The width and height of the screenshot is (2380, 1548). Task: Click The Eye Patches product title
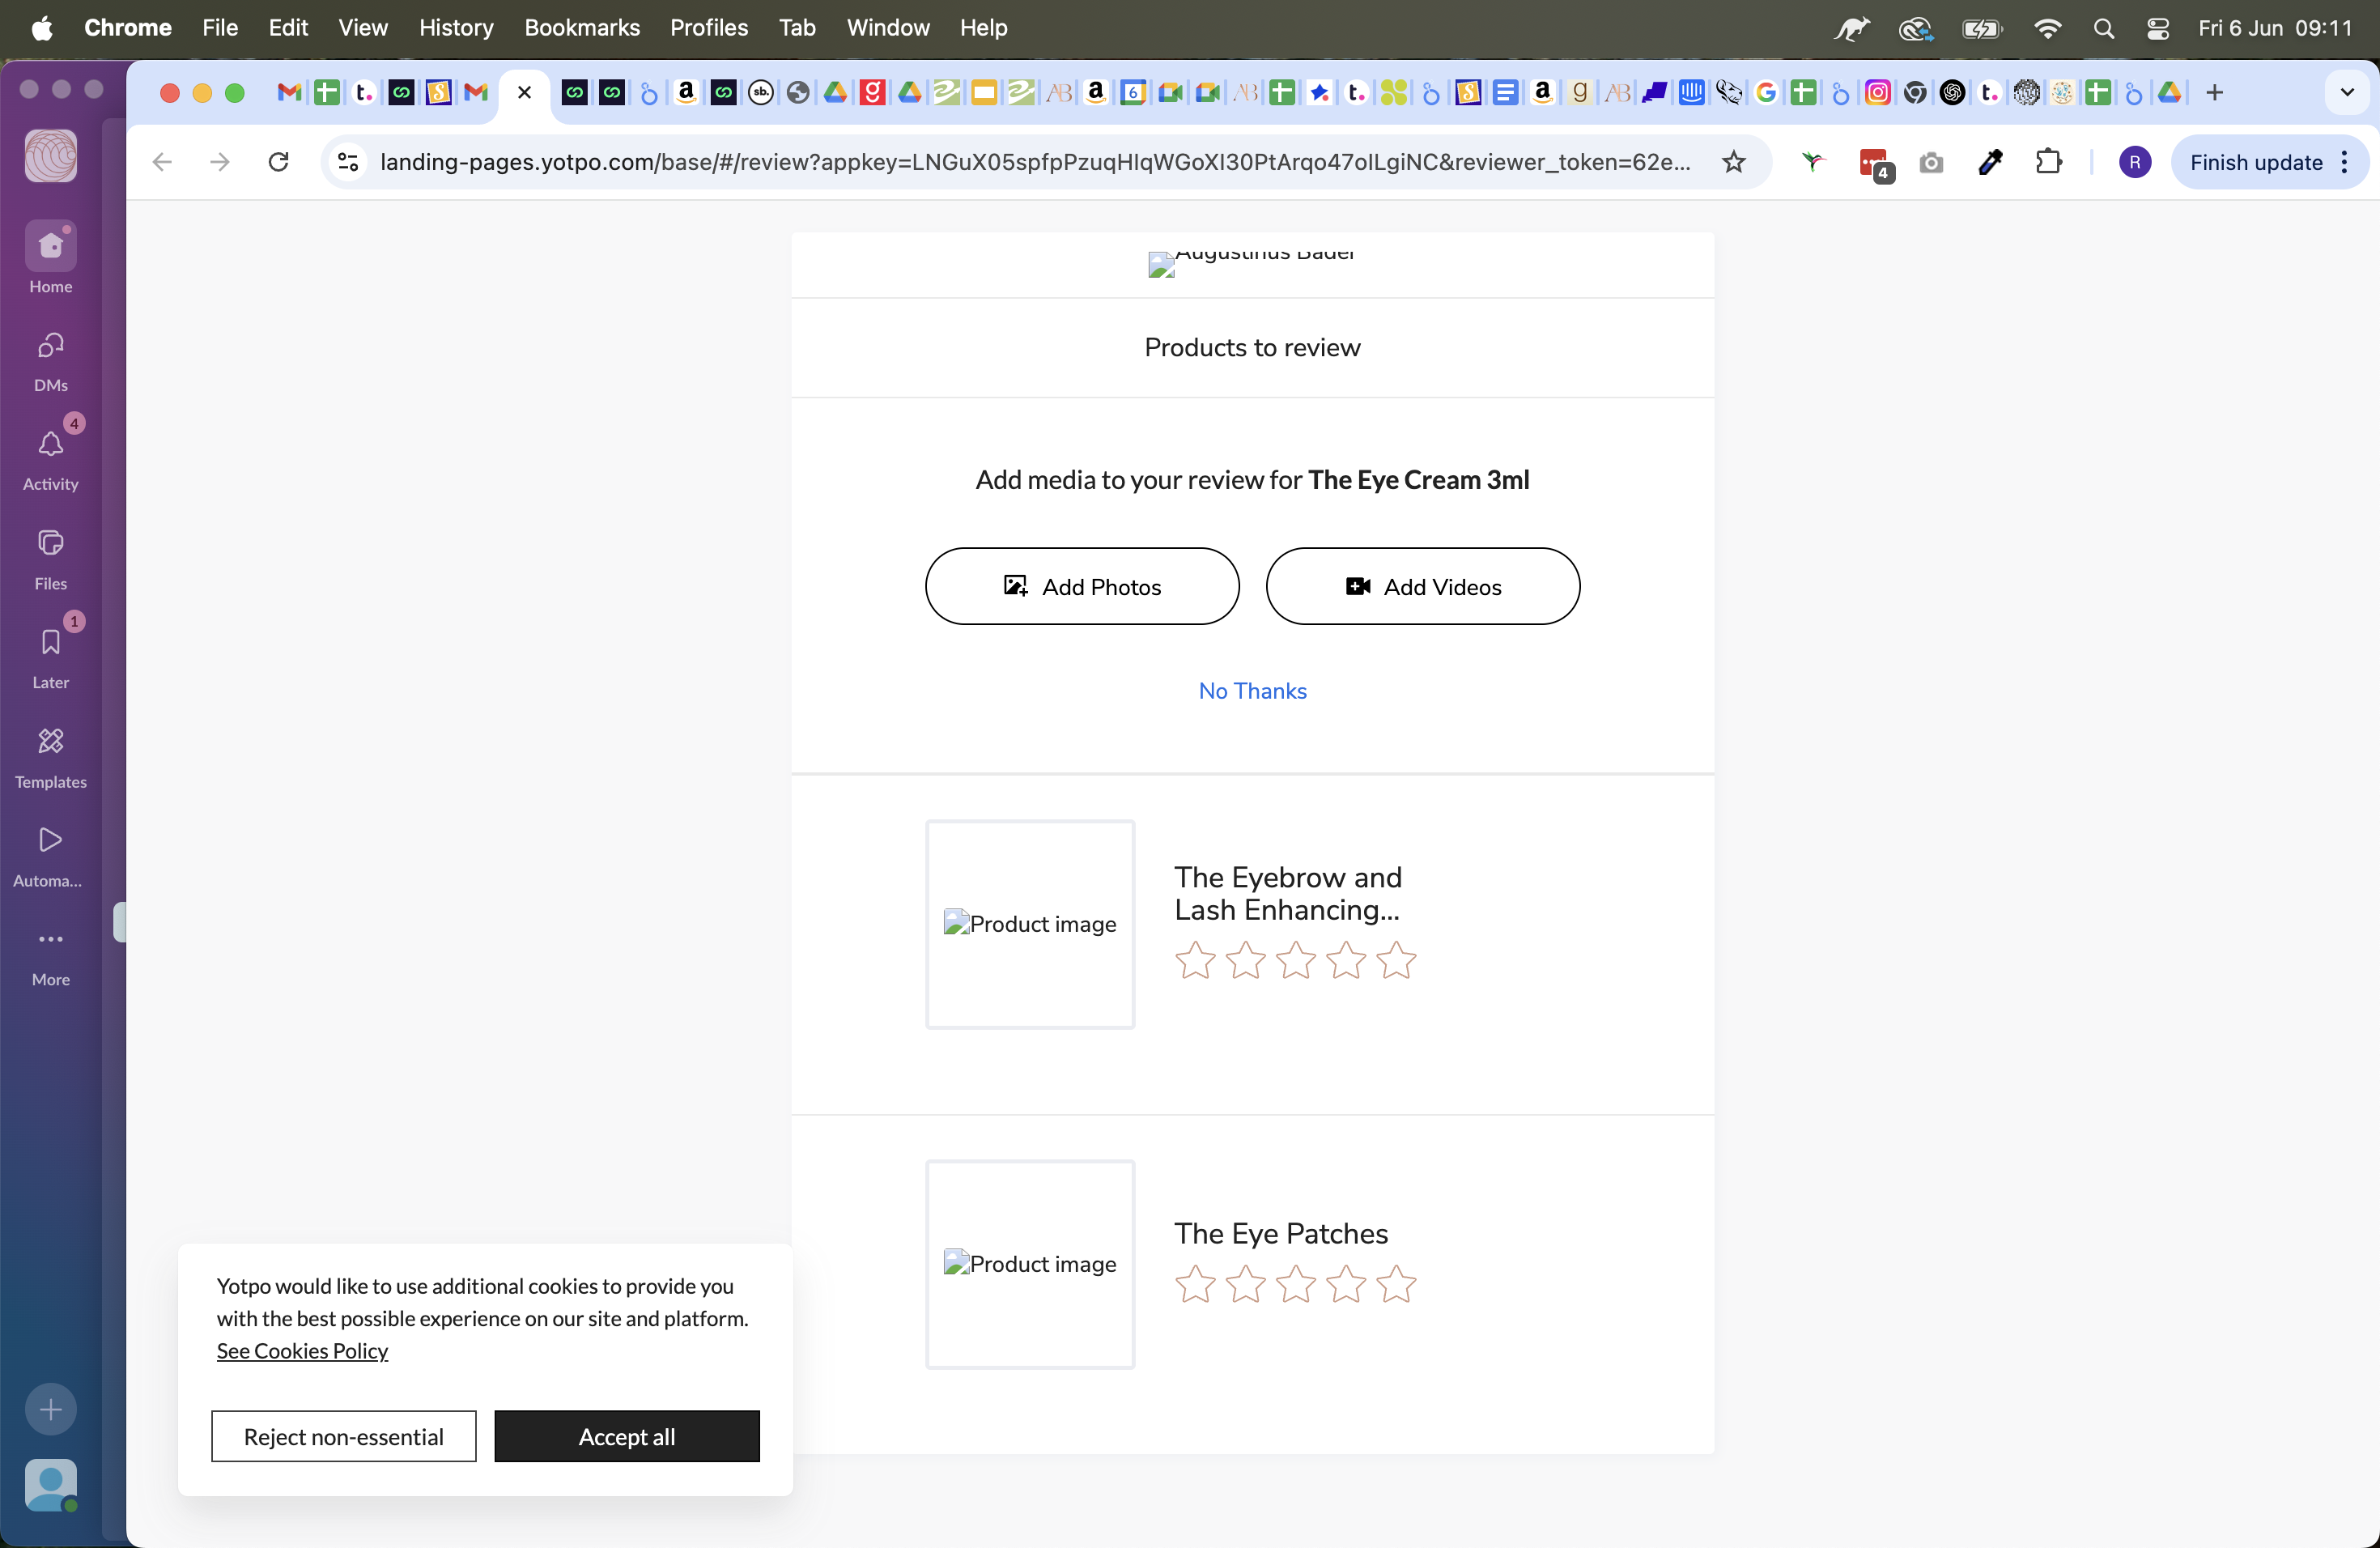tap(1281, 1233)
